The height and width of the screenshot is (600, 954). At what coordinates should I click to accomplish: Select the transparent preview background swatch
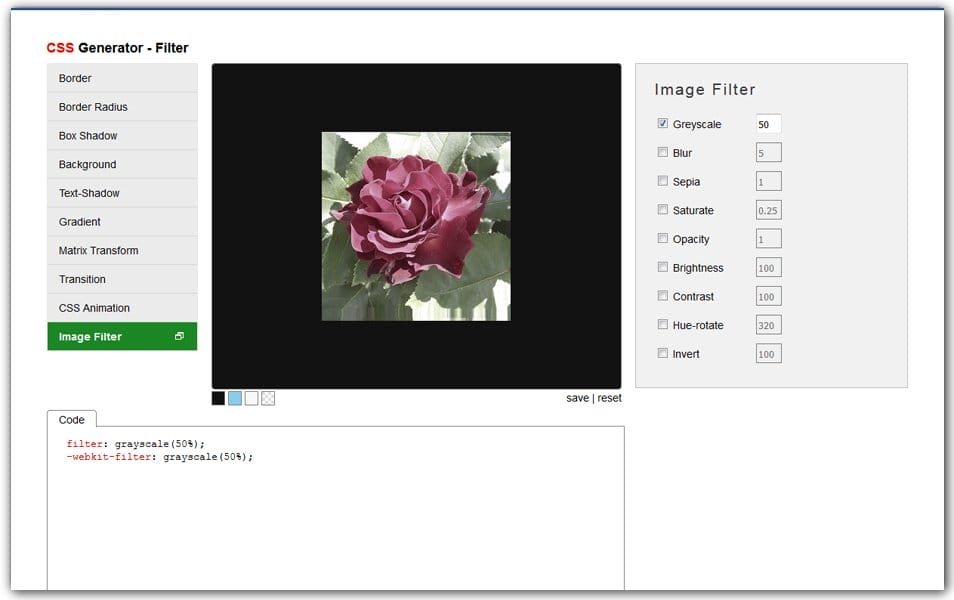point(268,398)
